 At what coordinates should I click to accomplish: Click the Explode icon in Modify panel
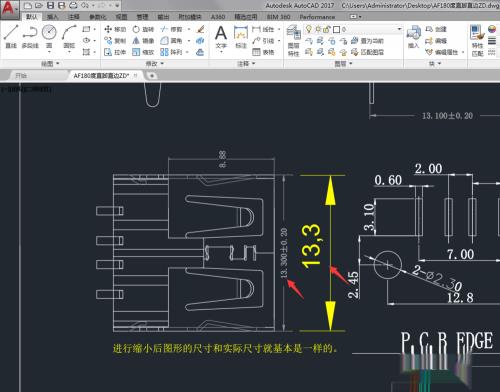pyautogui.click(x=200, y=41)
